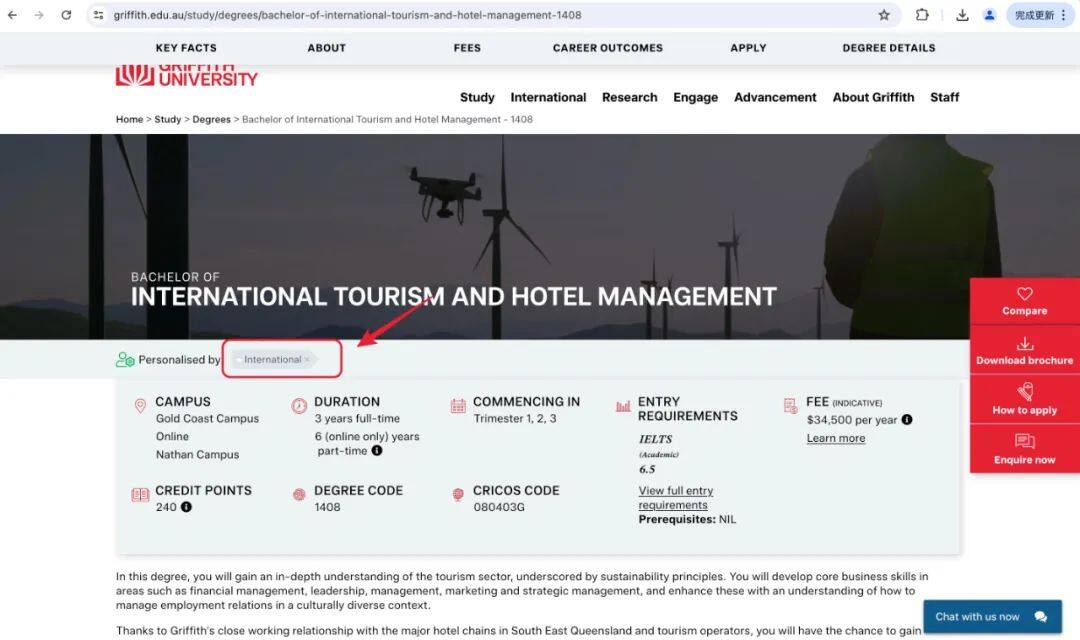The image size is (1080, 640).
Task: Open info icon beside 240 credit points
Action: (x=186, y=507)
